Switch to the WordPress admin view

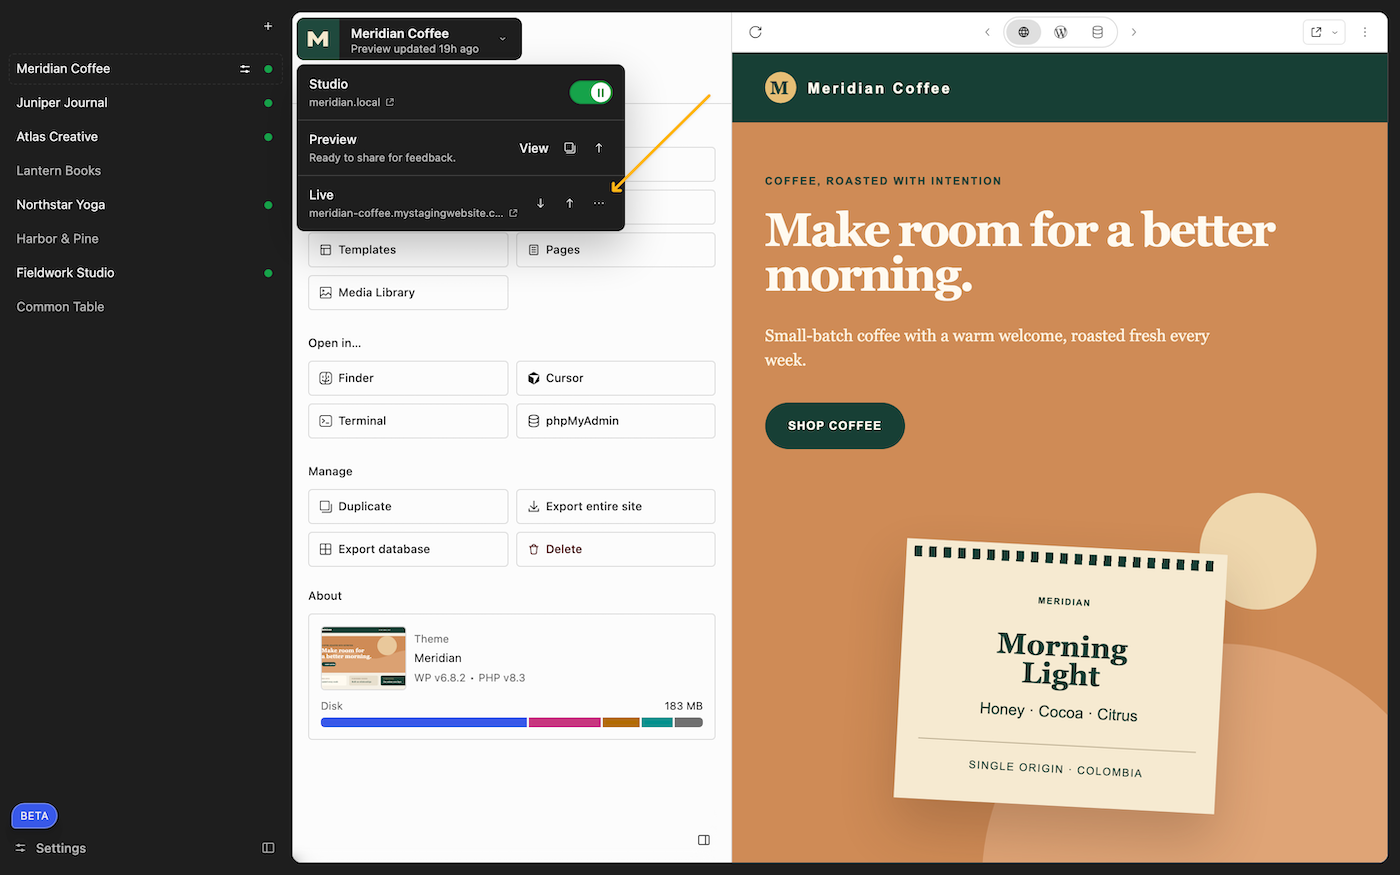(1061, 32)
